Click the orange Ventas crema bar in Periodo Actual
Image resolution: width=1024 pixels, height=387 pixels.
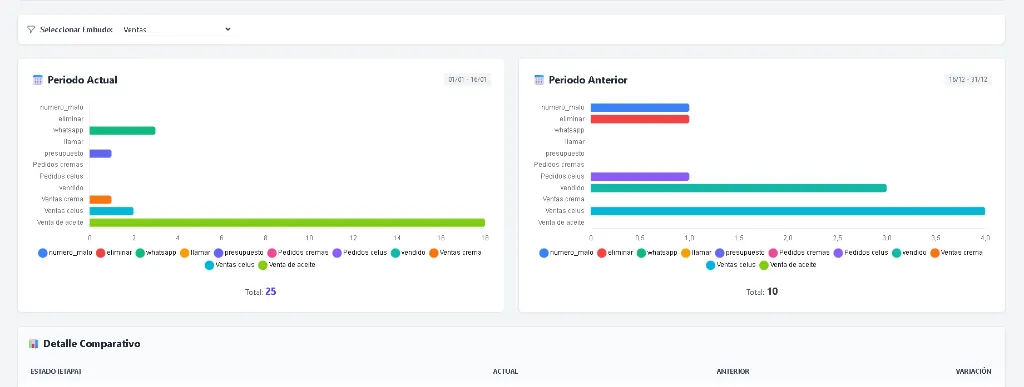[x=101, y=200]
